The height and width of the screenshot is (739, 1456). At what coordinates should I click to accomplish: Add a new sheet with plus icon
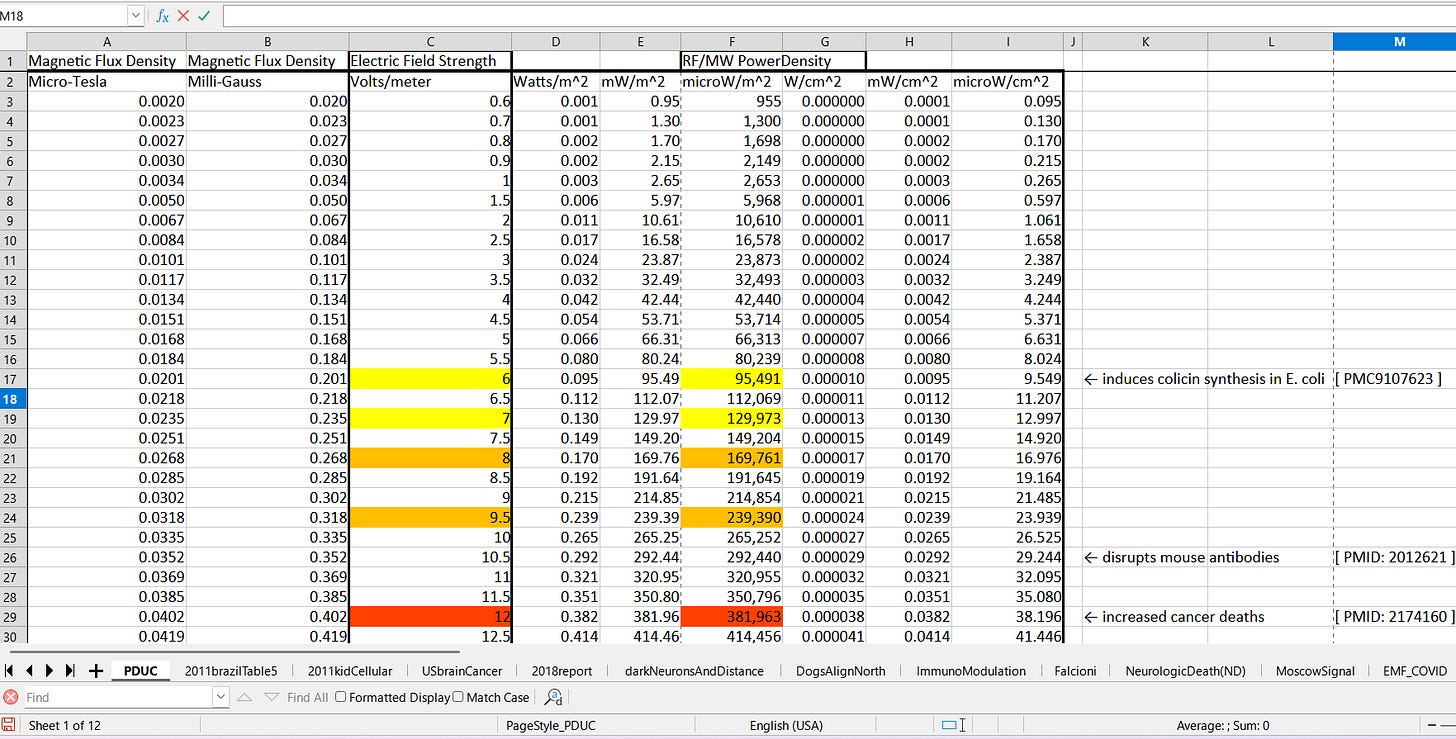point(96,671)
